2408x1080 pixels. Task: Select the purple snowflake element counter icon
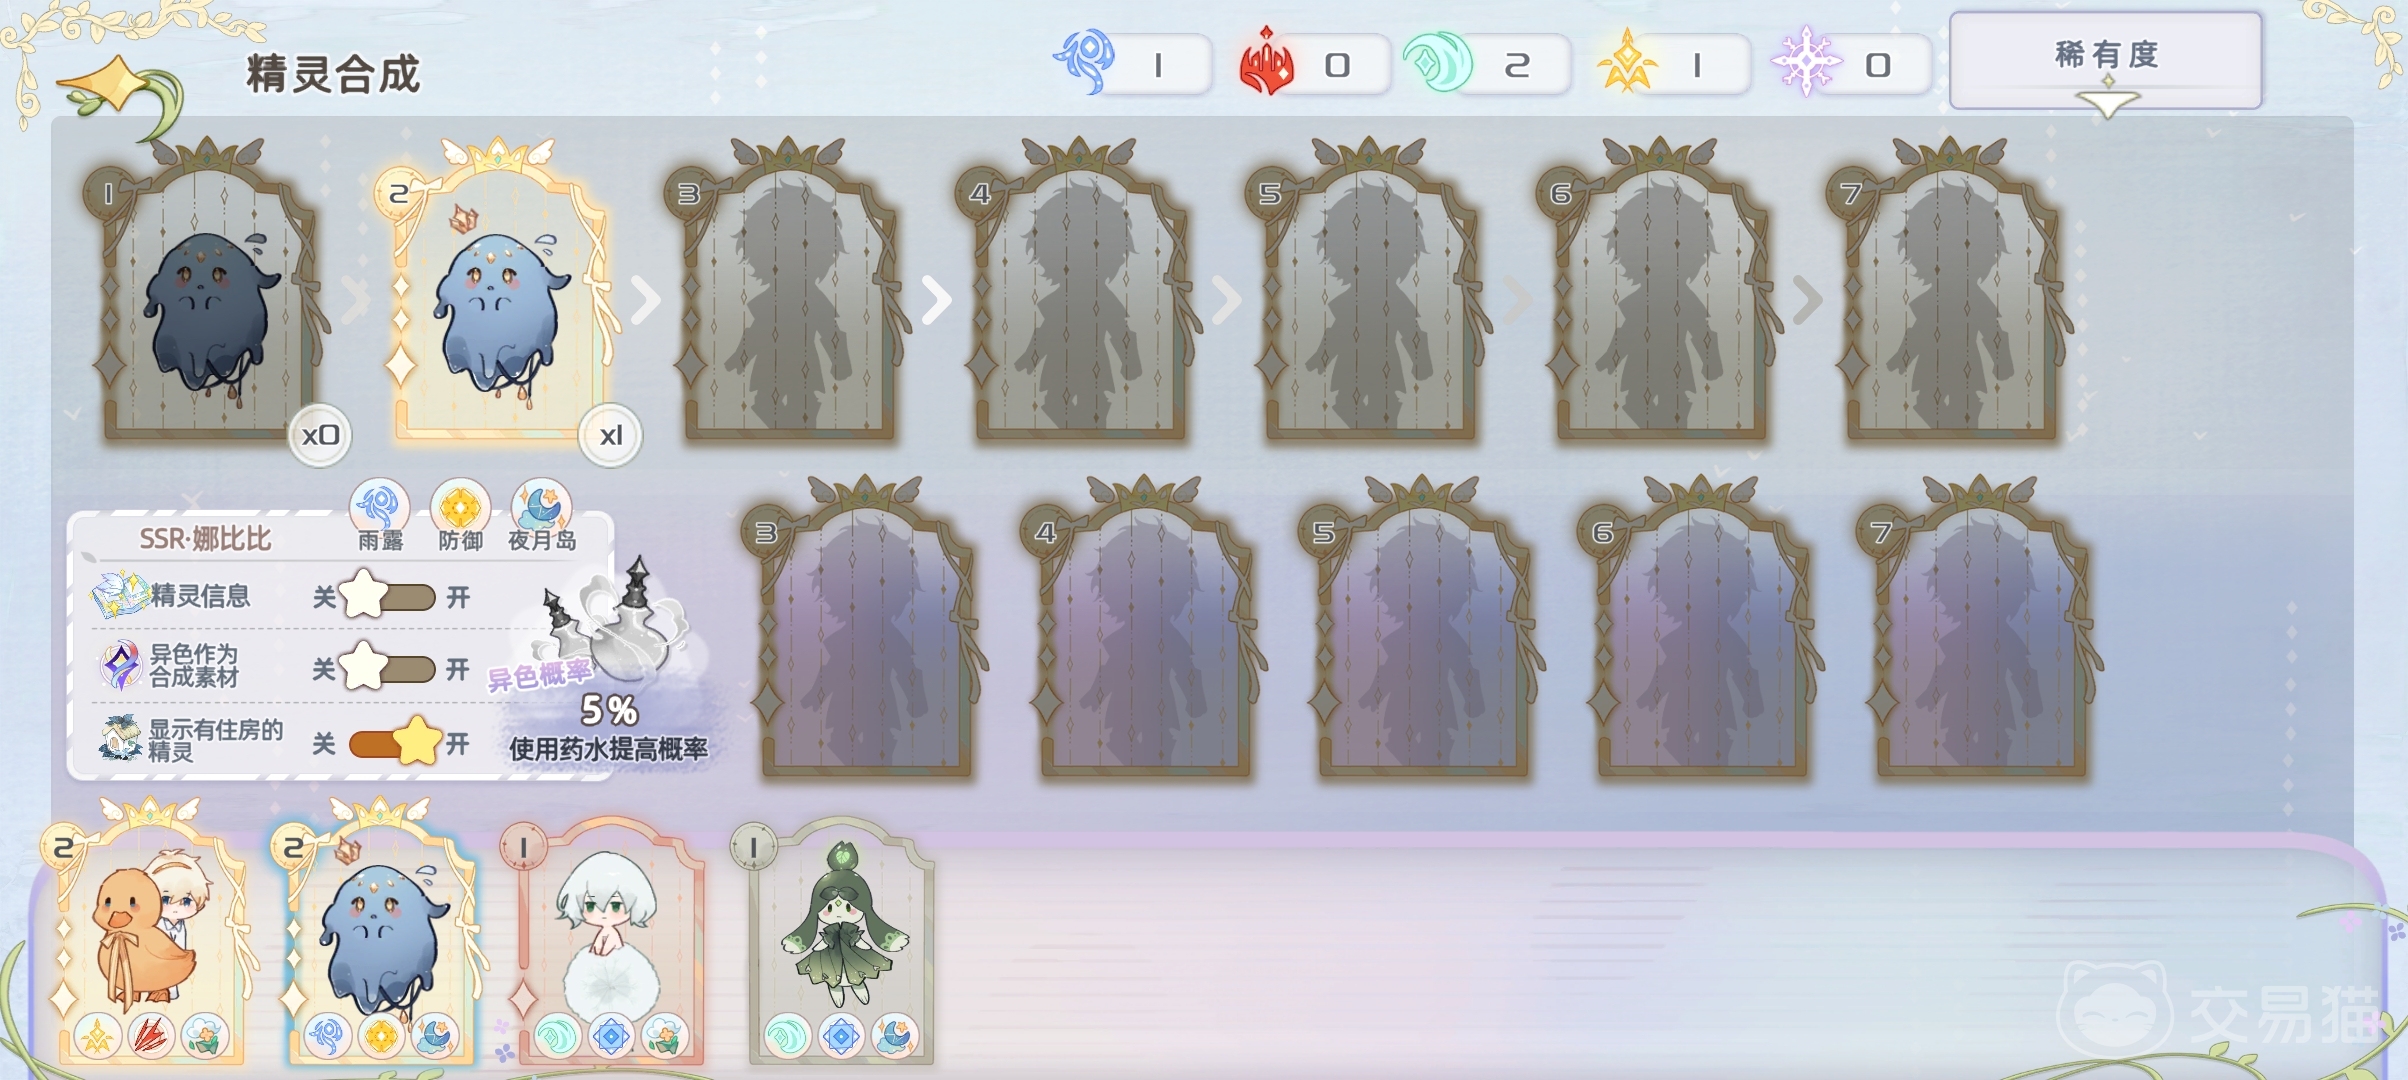coord(1806,62)
